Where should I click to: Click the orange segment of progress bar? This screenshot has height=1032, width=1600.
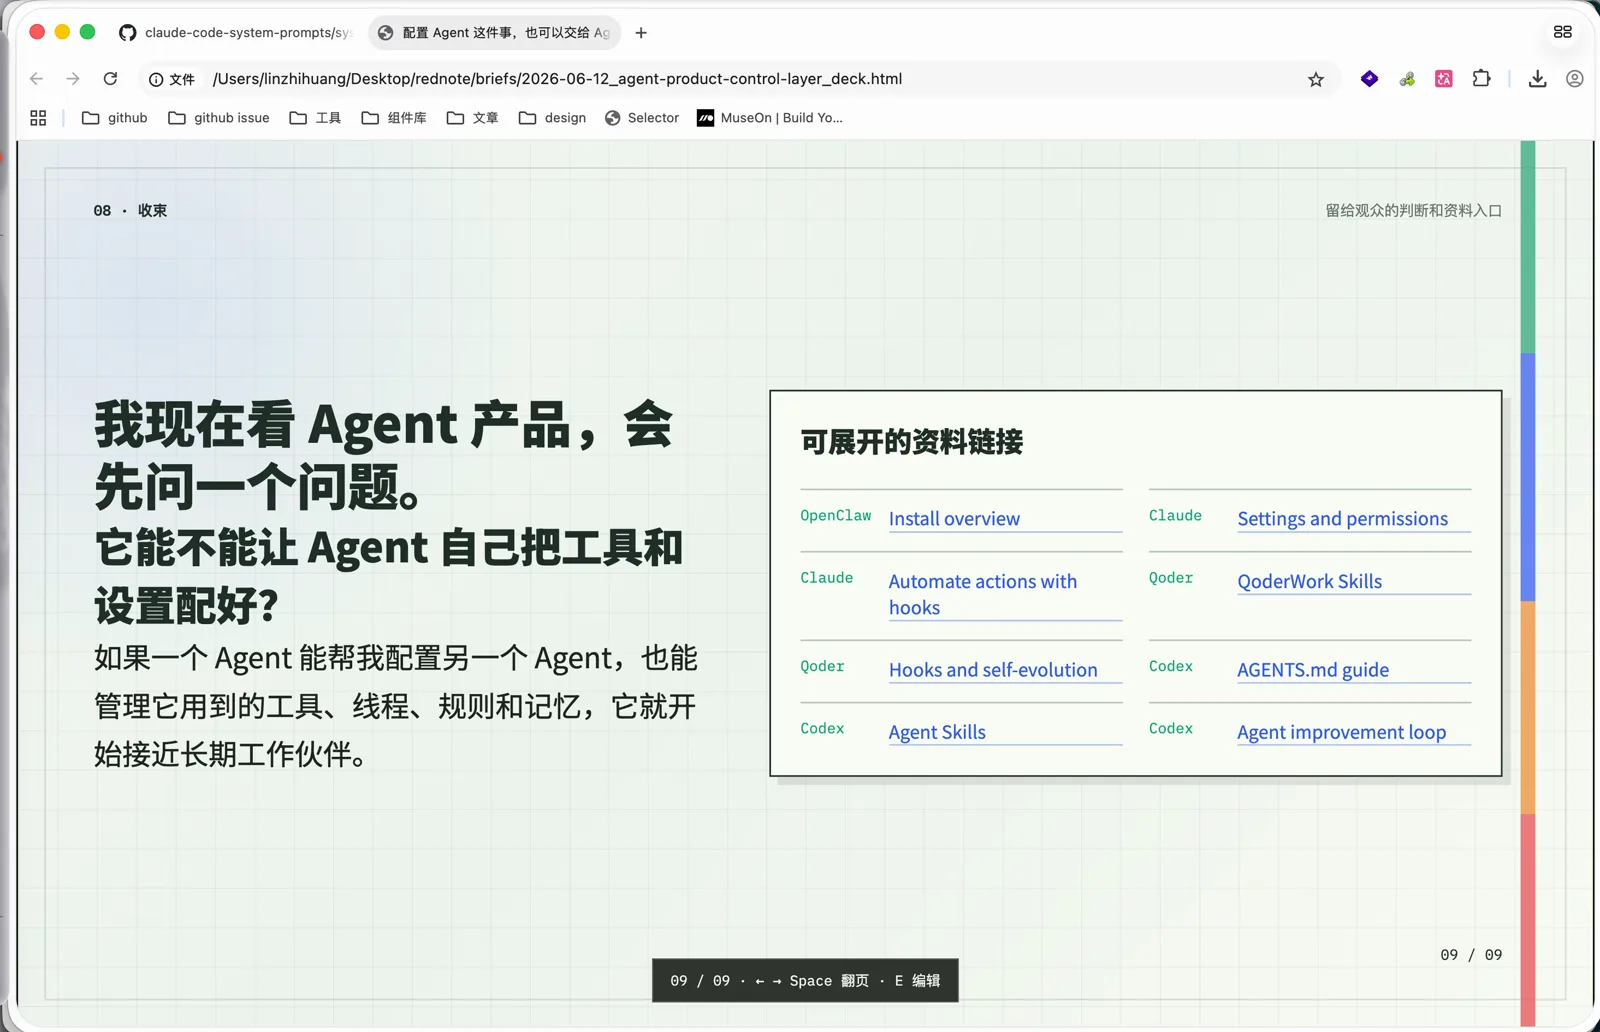pos(1528,707)
